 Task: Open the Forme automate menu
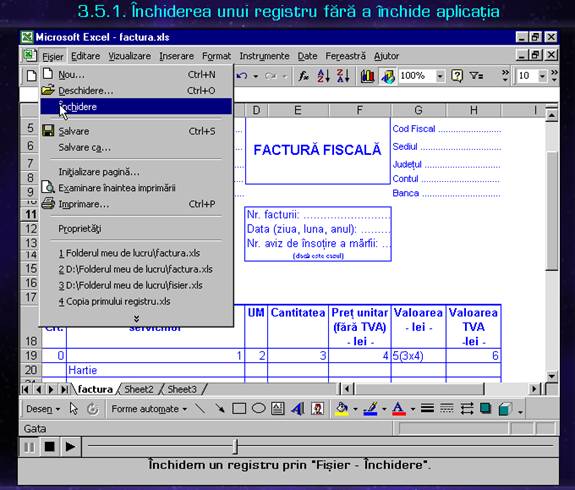[149, 409]
